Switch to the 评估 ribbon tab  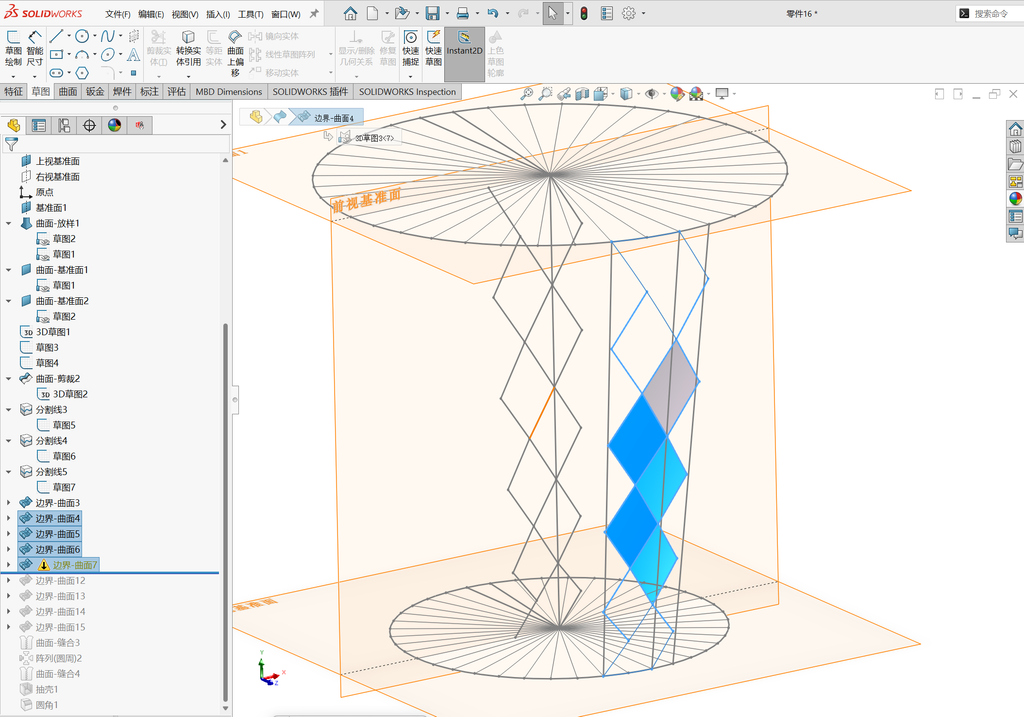pyautogui.click(x=176, y=92)
